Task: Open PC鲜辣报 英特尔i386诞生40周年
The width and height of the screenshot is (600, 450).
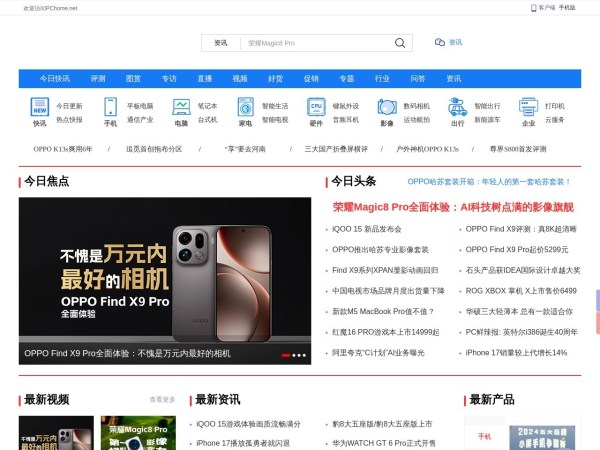Action: pyautogui.click(x=521, y=332)
